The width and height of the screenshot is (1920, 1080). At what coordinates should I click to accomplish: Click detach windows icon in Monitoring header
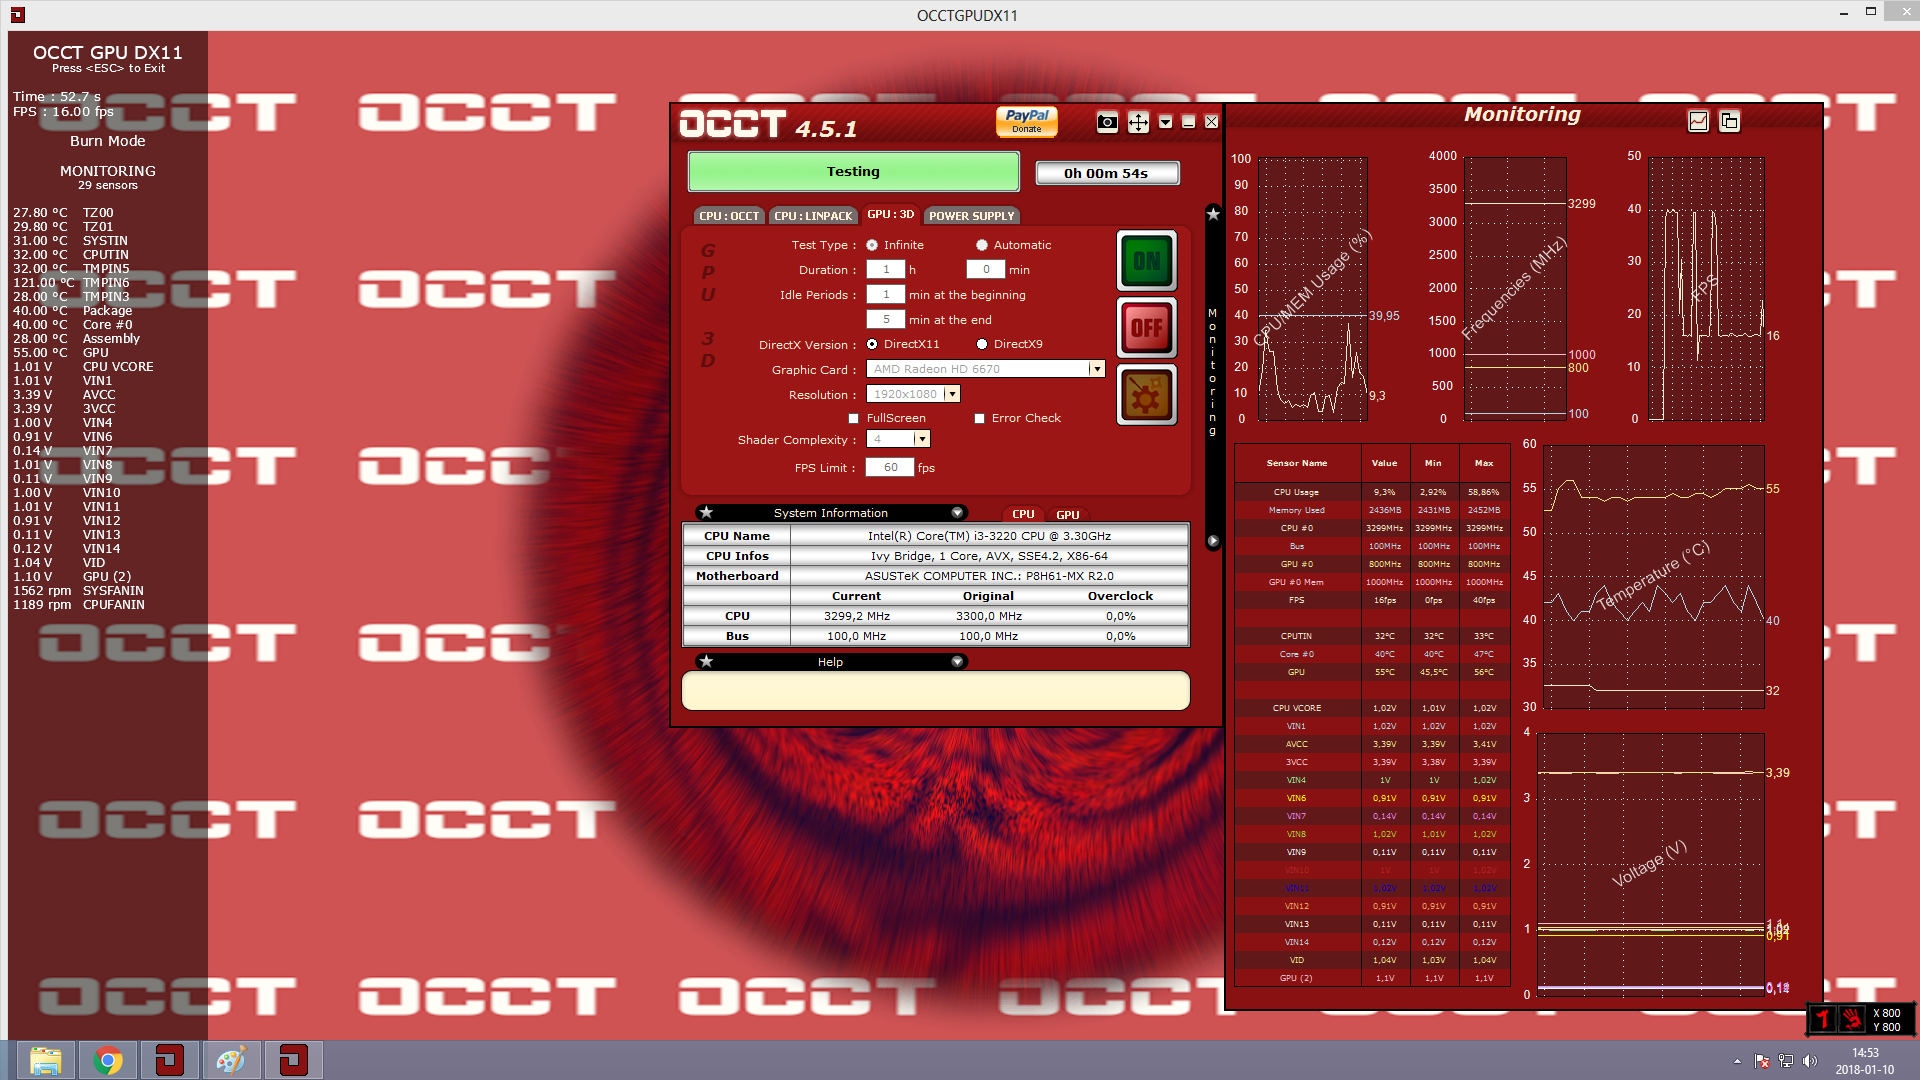1729,121
